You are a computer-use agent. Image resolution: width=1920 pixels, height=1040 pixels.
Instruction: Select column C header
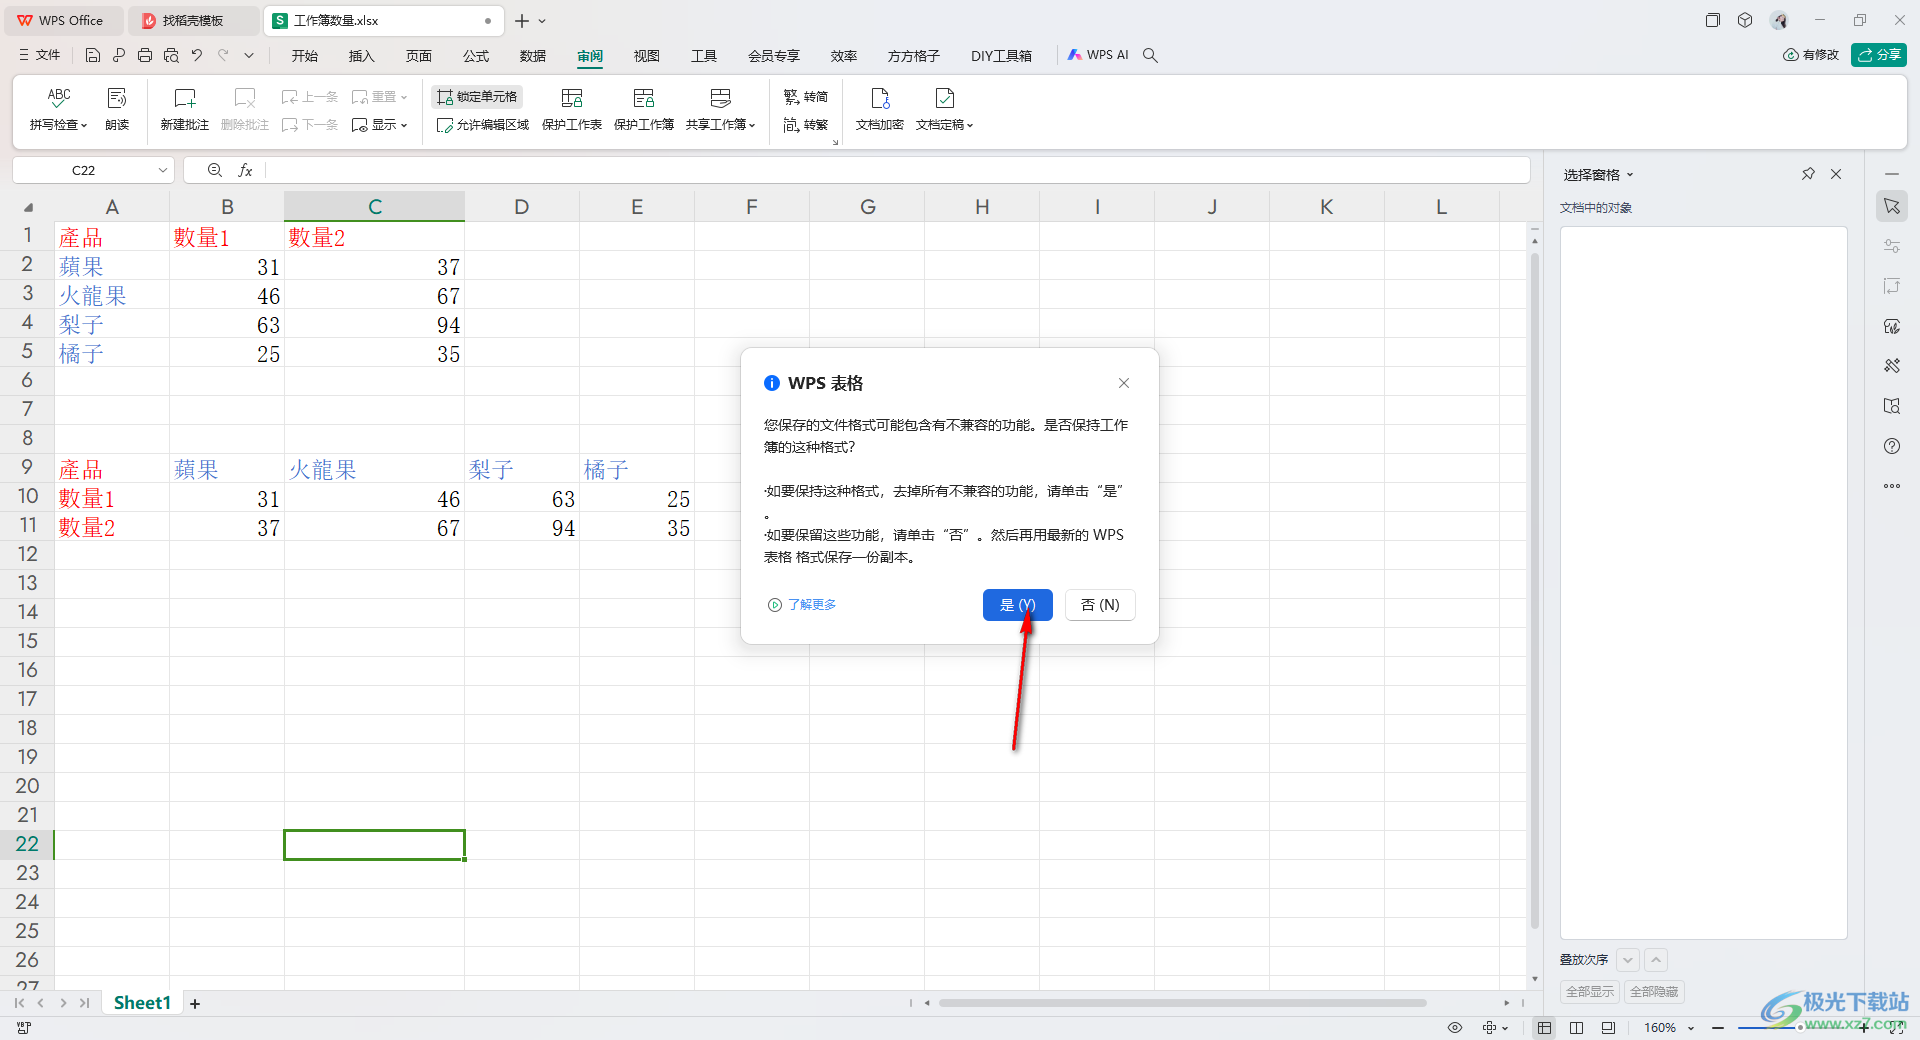click(375, 207)
